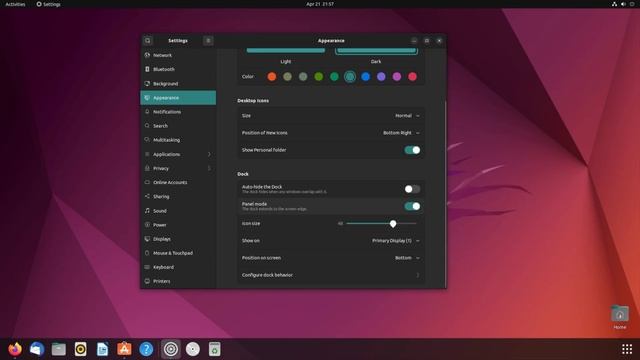Disable Panel mode switch
Viewport: 640px width, 360px height.
point(412,206)
